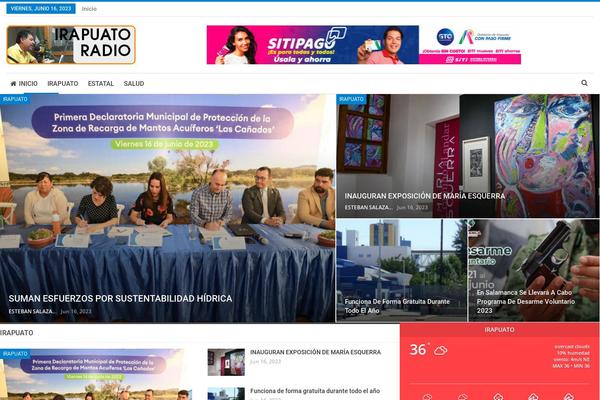The height and width of the screenshot is (400, 600).
Task: Click Irapuato weather widget title
Action: pos(499,330)
